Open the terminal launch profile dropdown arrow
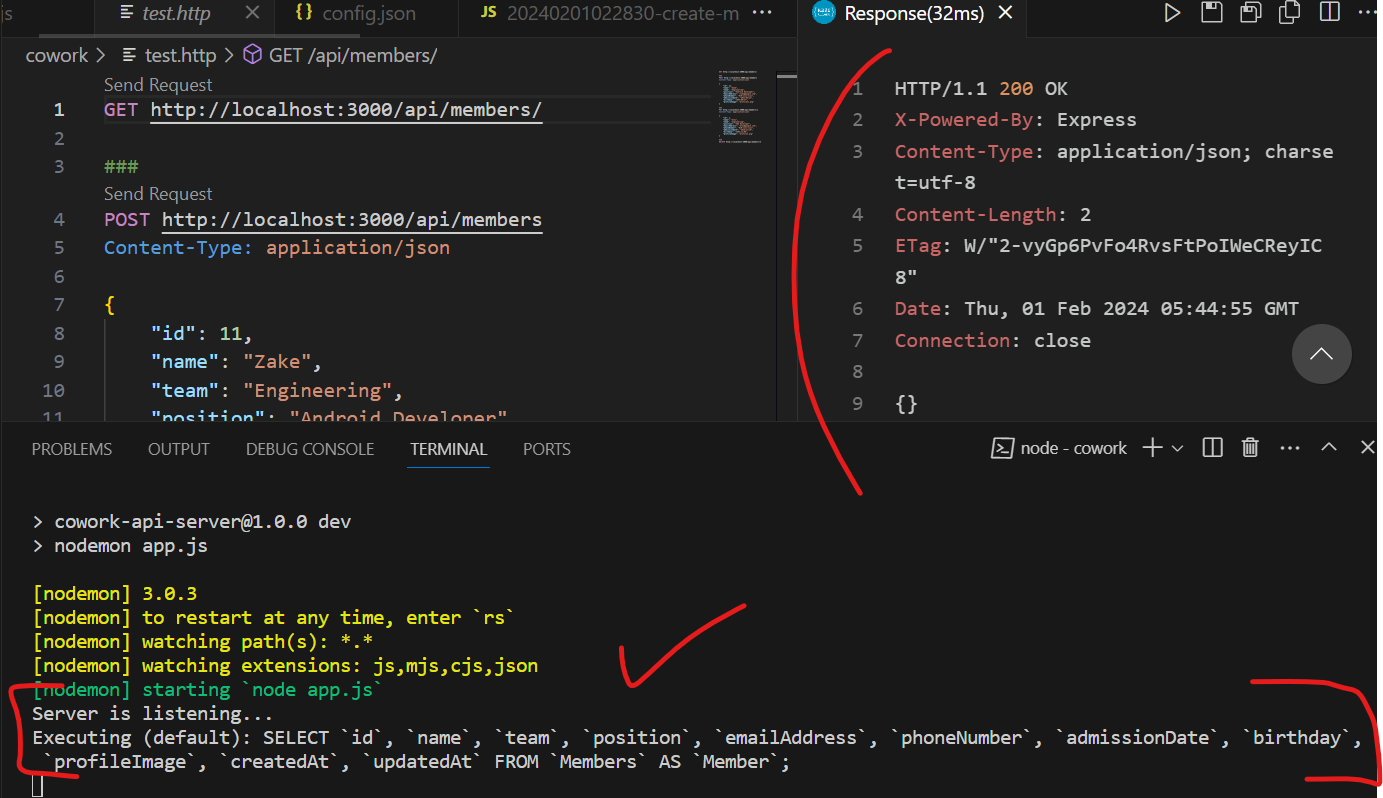 click(1177, 448)
